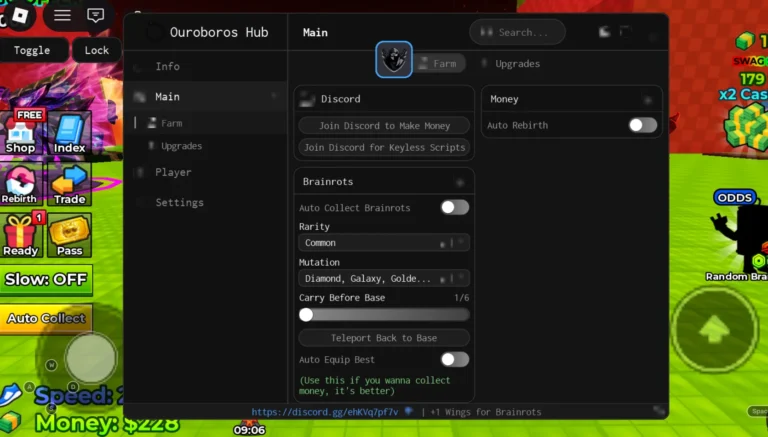The image size is (768, 437).
Task: Click Join Discord to Make Money
Action: tap(384, 126)
